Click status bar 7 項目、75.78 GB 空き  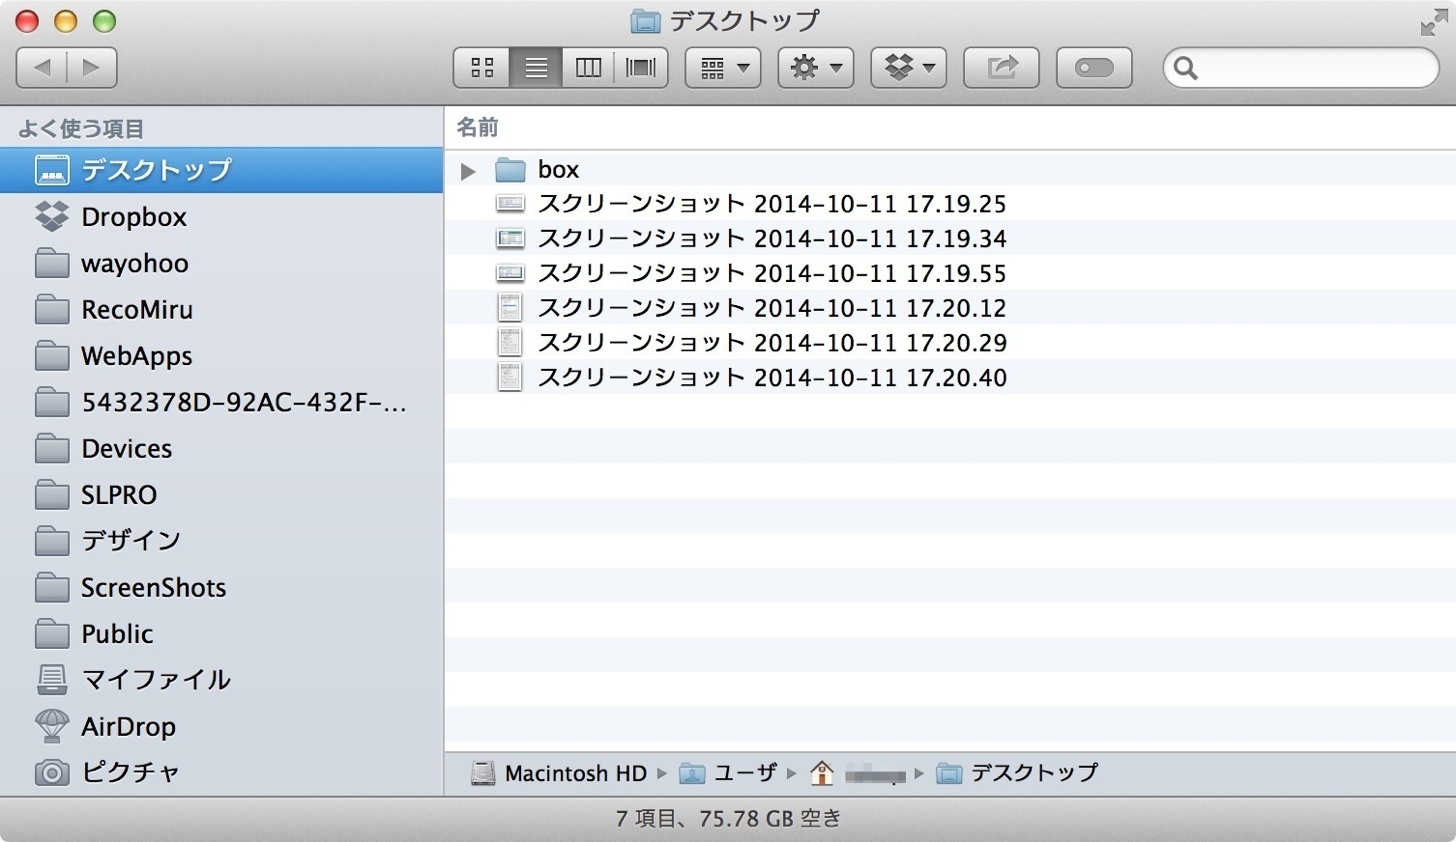pyautogui.click(x=728, y=819)
